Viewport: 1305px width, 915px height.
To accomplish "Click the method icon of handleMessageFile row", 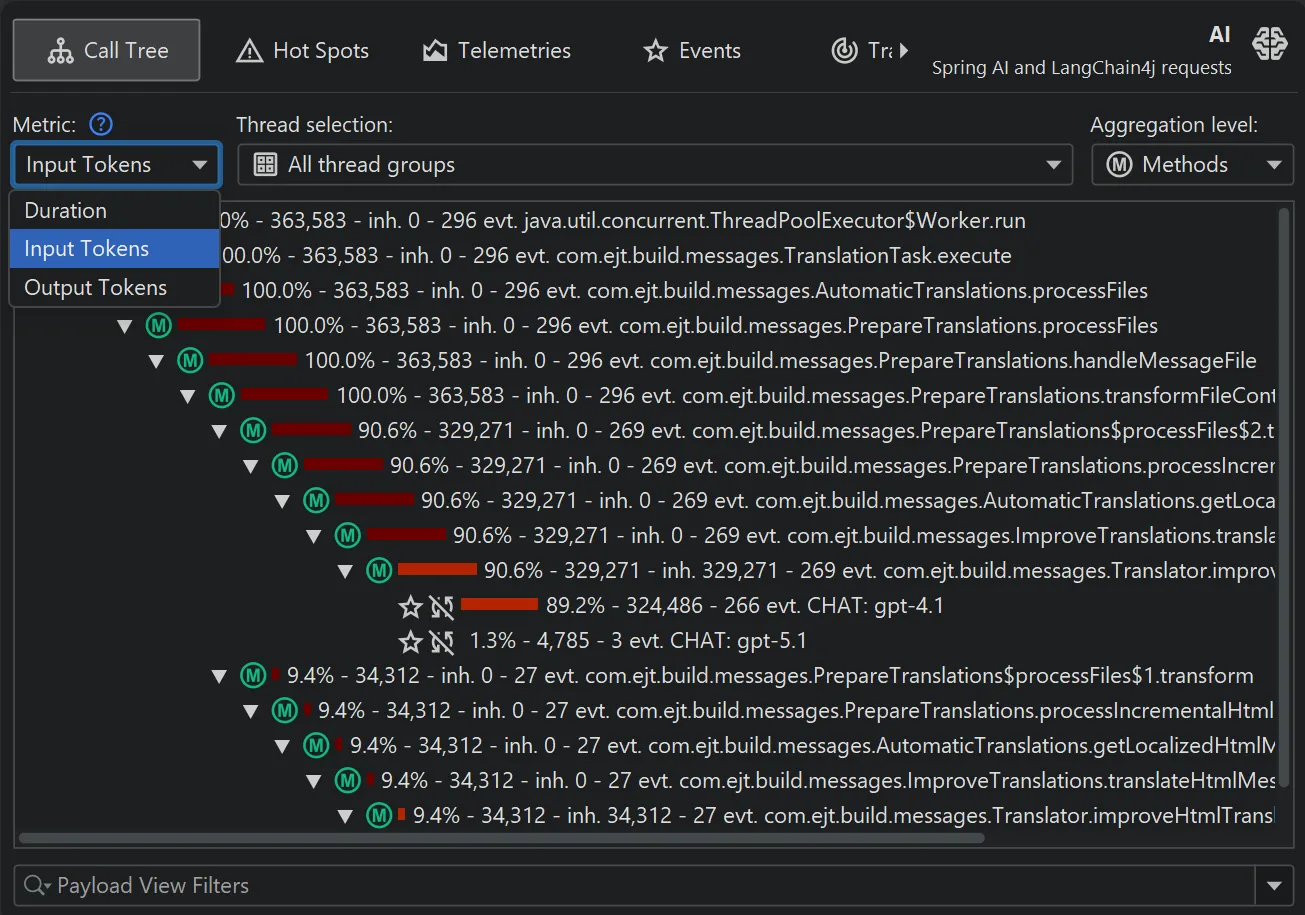I will coord(190,360).
